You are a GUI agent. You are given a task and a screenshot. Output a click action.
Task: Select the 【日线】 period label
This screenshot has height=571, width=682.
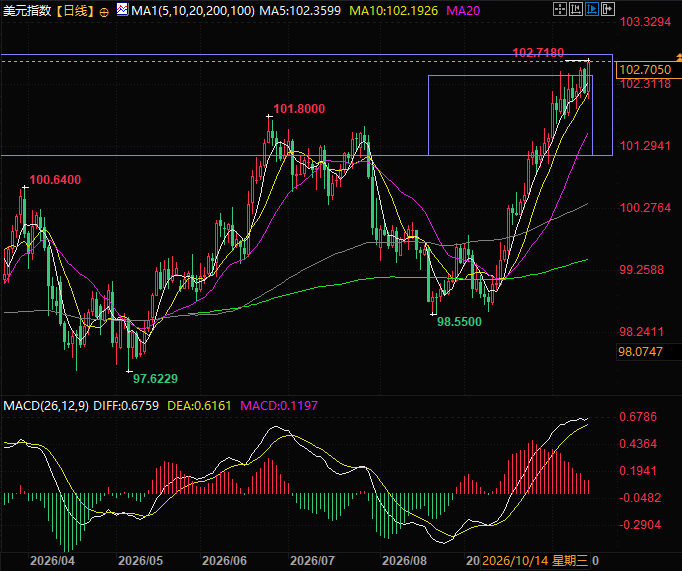(x=75, y=10)
